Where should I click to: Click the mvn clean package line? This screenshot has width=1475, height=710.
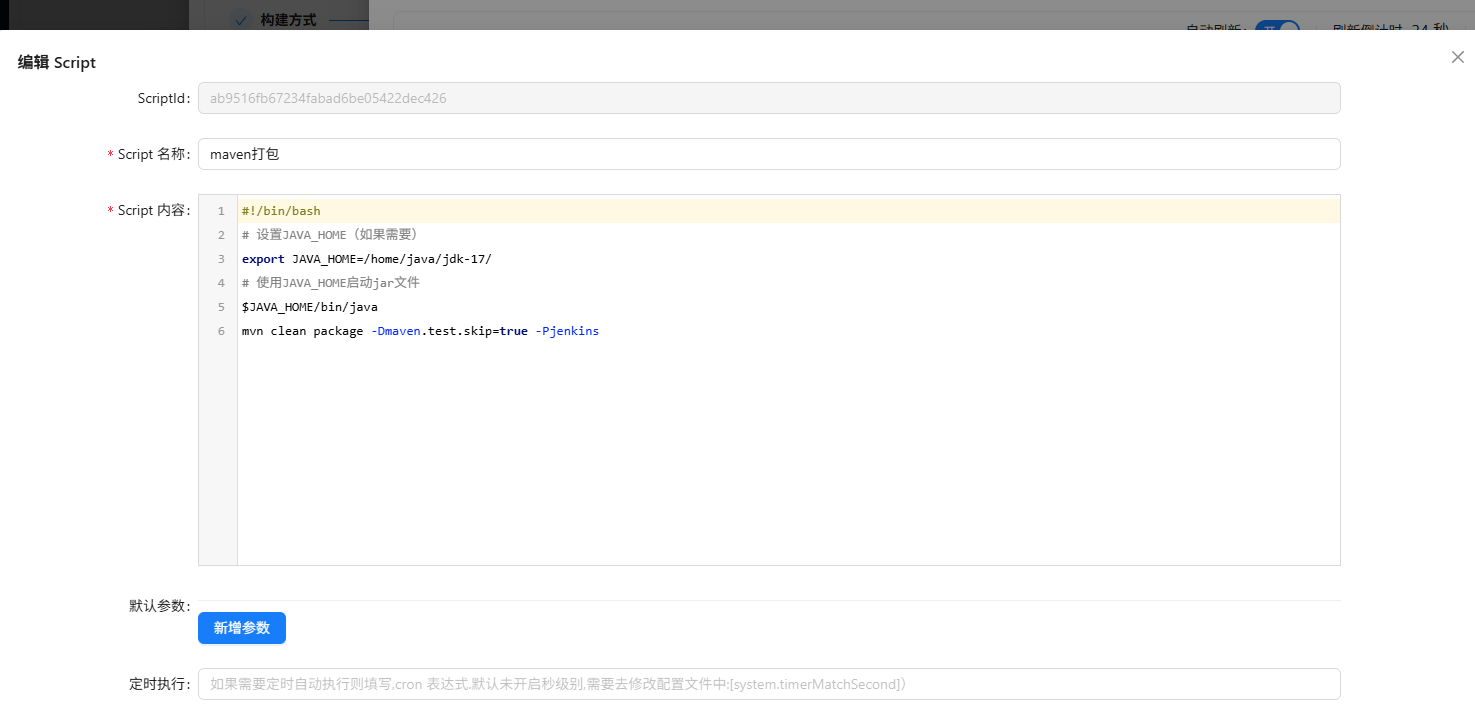789,331
